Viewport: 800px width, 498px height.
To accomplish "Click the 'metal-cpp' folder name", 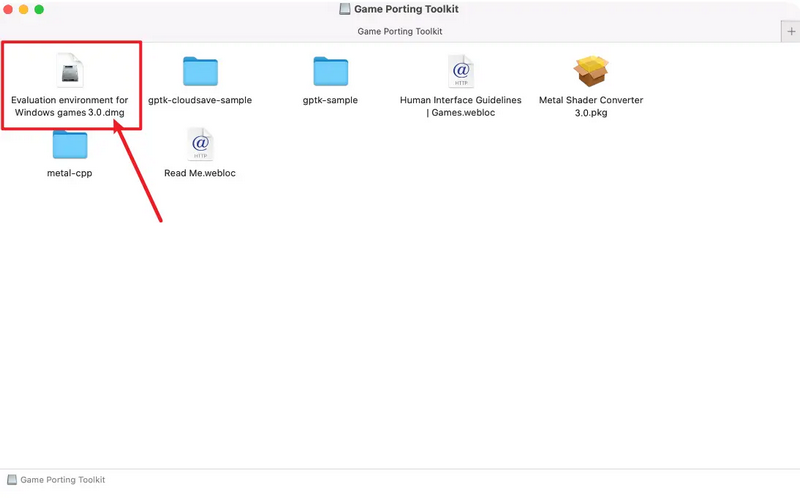I will coord(69,173).
